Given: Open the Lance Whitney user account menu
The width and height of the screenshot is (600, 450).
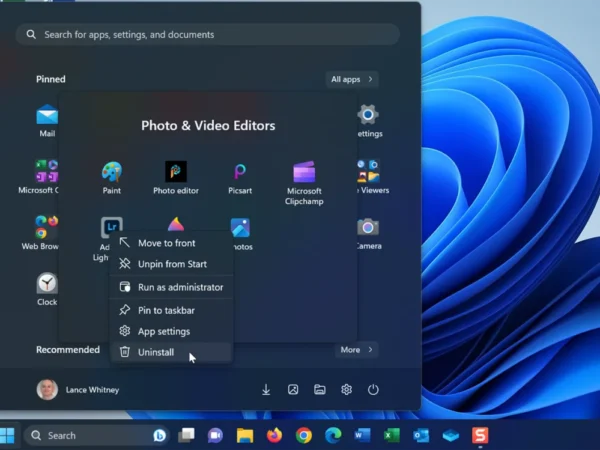Looking at the screenshot, I should [78, 390].
